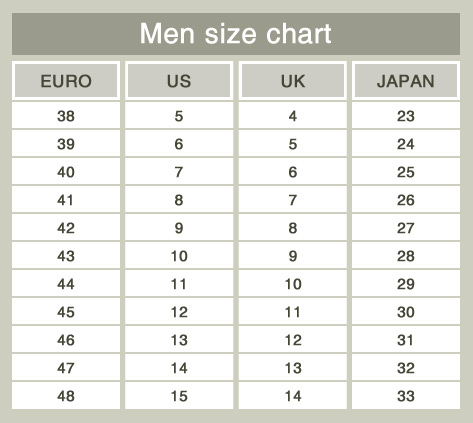Select EURO size 40 cell
This screenshot has width=473, height=423.
tap(66, 172)
